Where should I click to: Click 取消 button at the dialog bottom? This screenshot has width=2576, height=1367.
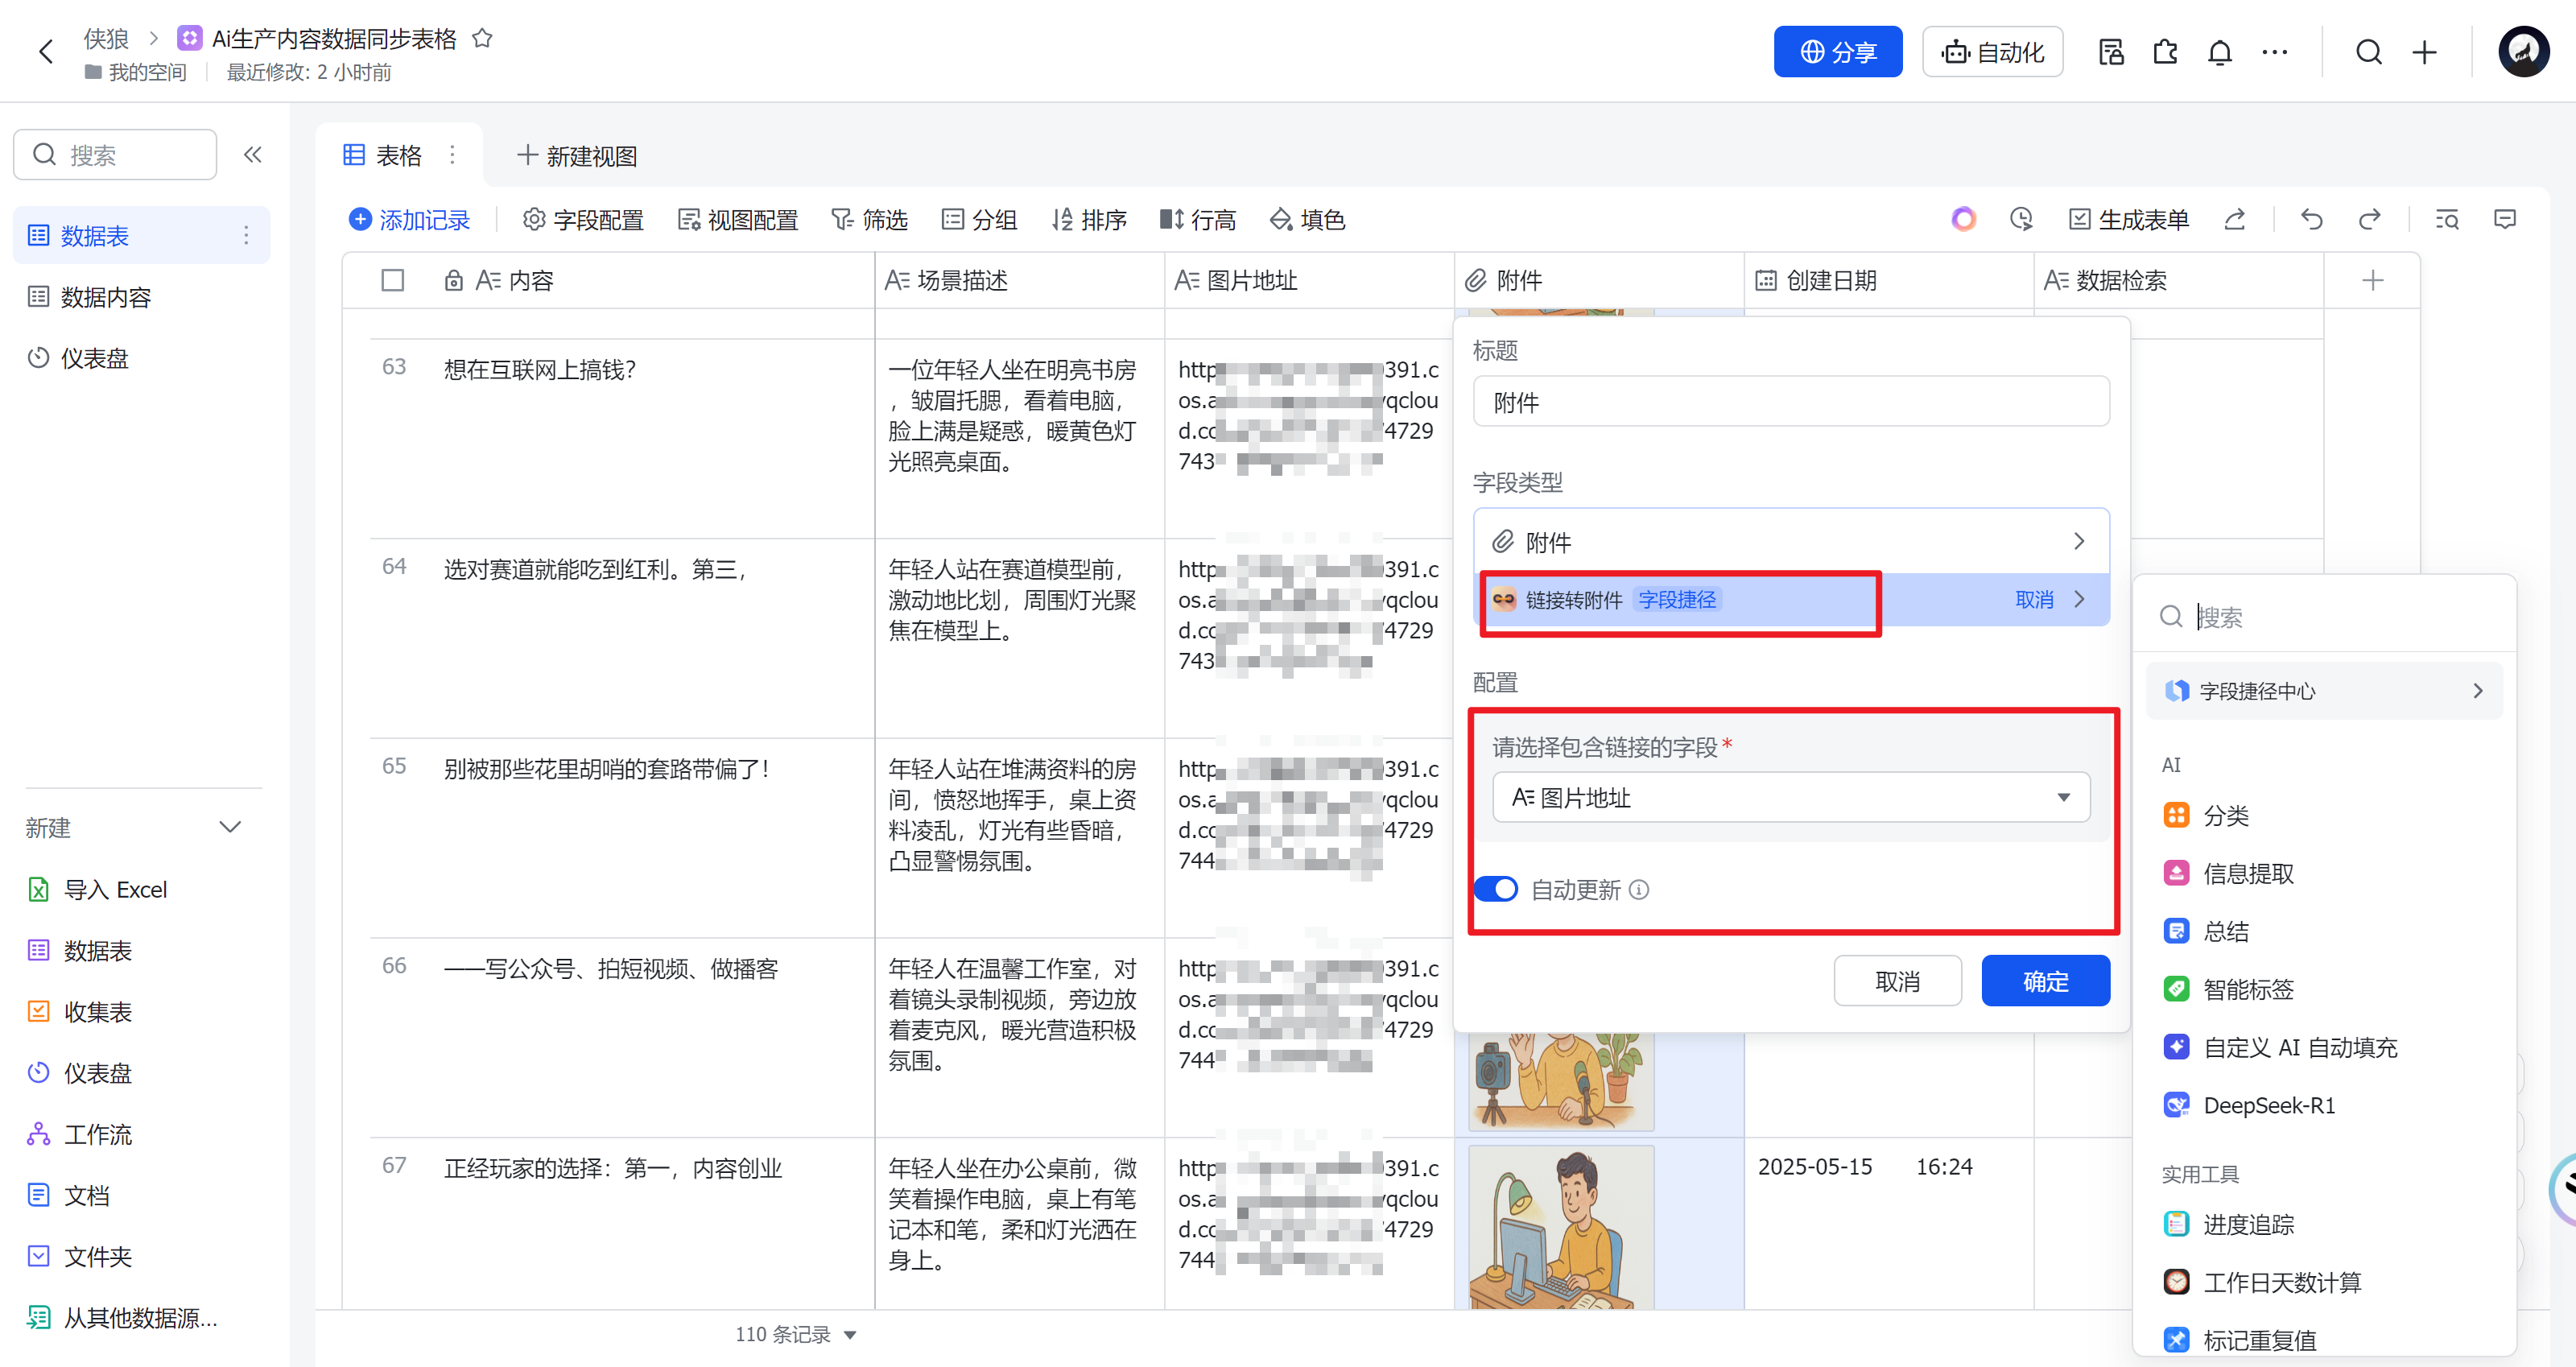tap(1897, 981)
